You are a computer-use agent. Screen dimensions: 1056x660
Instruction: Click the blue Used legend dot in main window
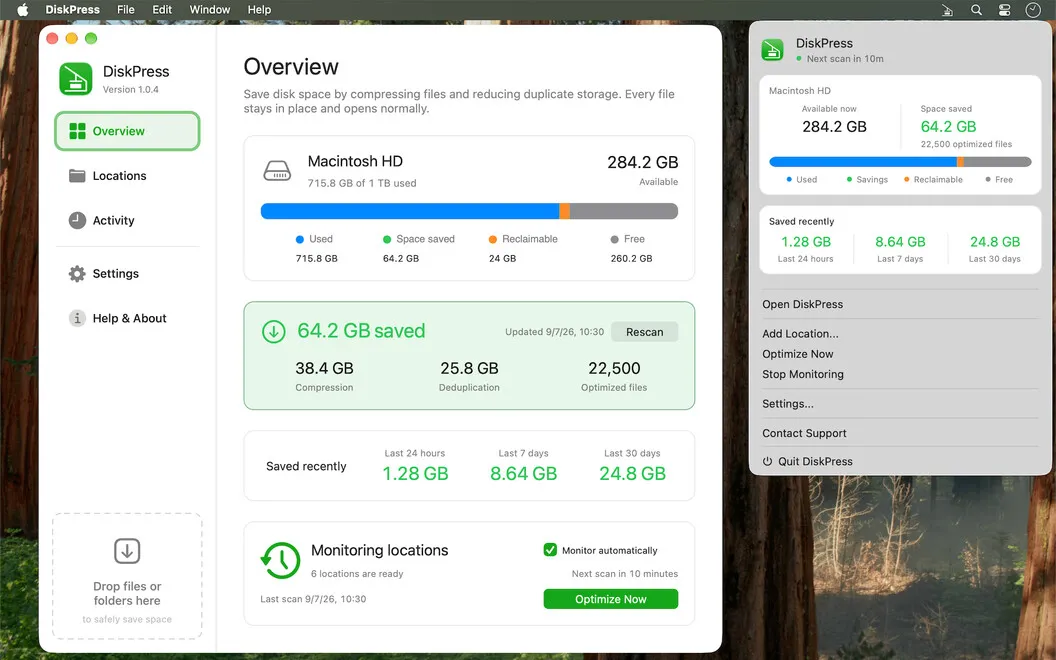(300, 239)
